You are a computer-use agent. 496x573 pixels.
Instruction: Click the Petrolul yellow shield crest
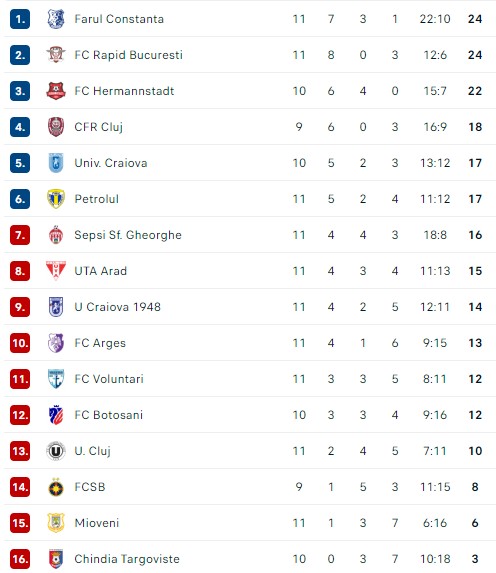pos(56,199)
